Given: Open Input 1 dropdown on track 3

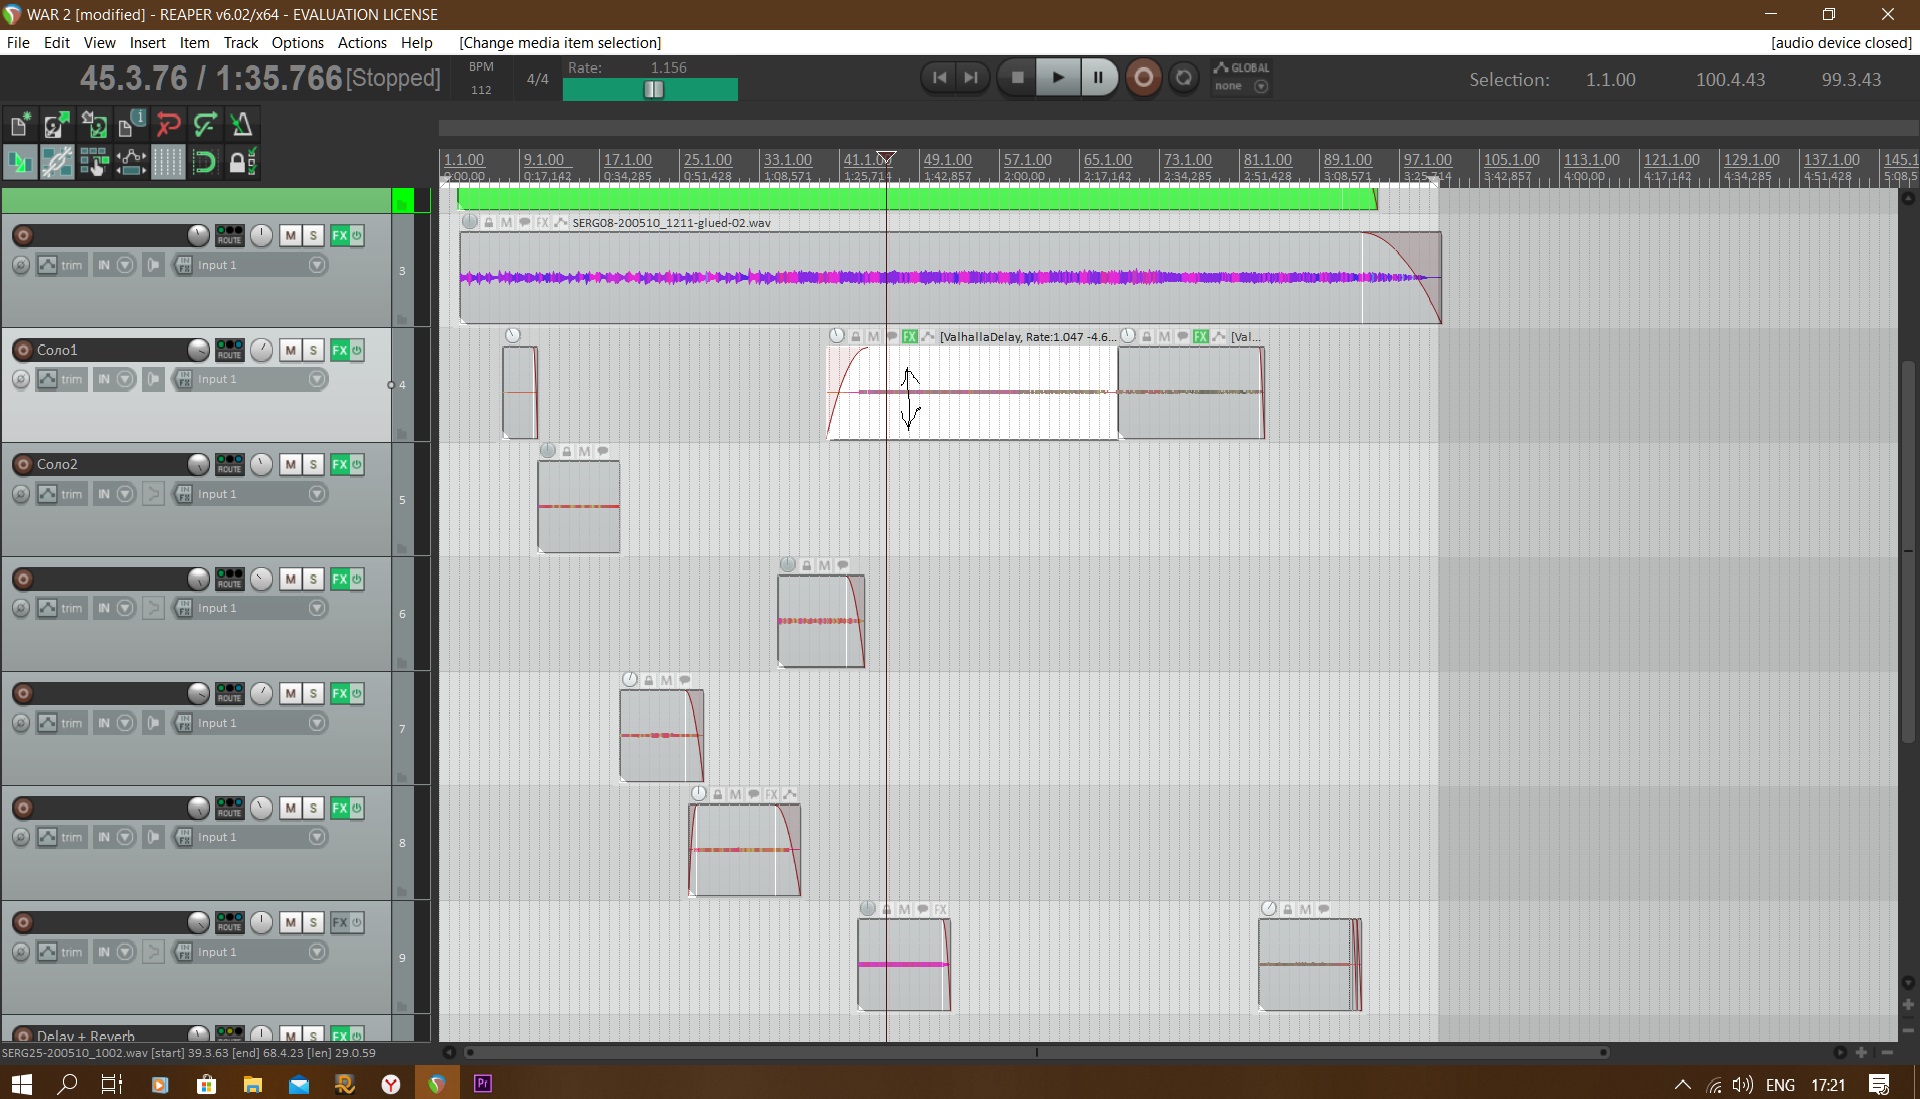Looking at the screenshot, I should point(317,265).
